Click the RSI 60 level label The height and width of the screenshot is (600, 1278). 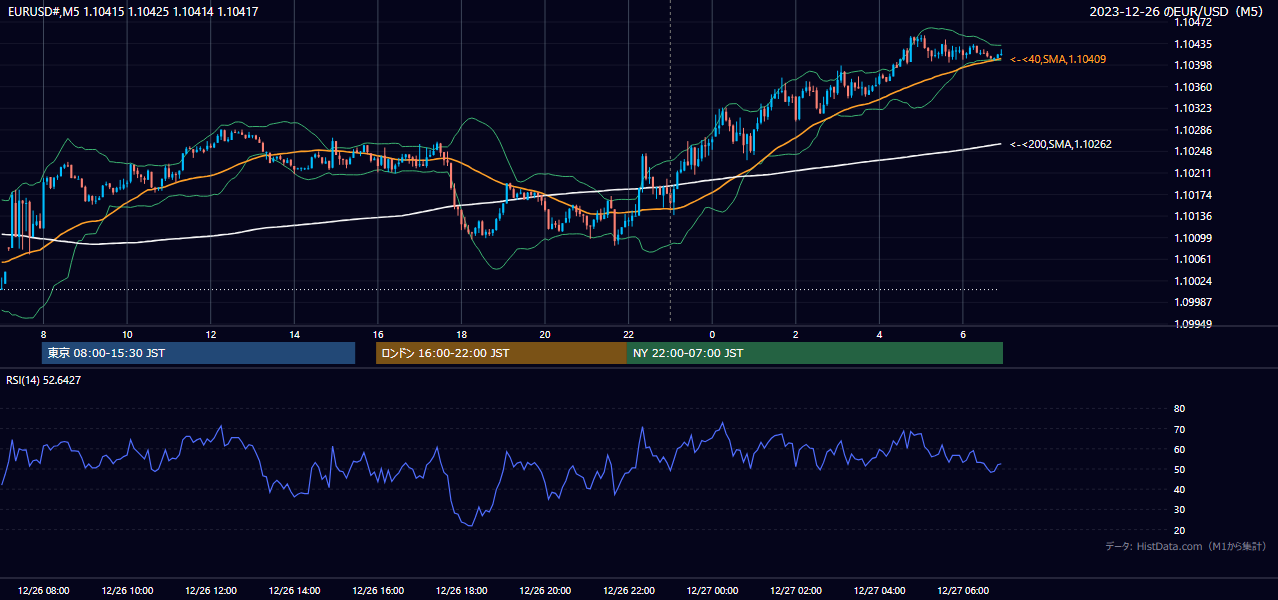pyautogui.click(x=1179, y=449)
